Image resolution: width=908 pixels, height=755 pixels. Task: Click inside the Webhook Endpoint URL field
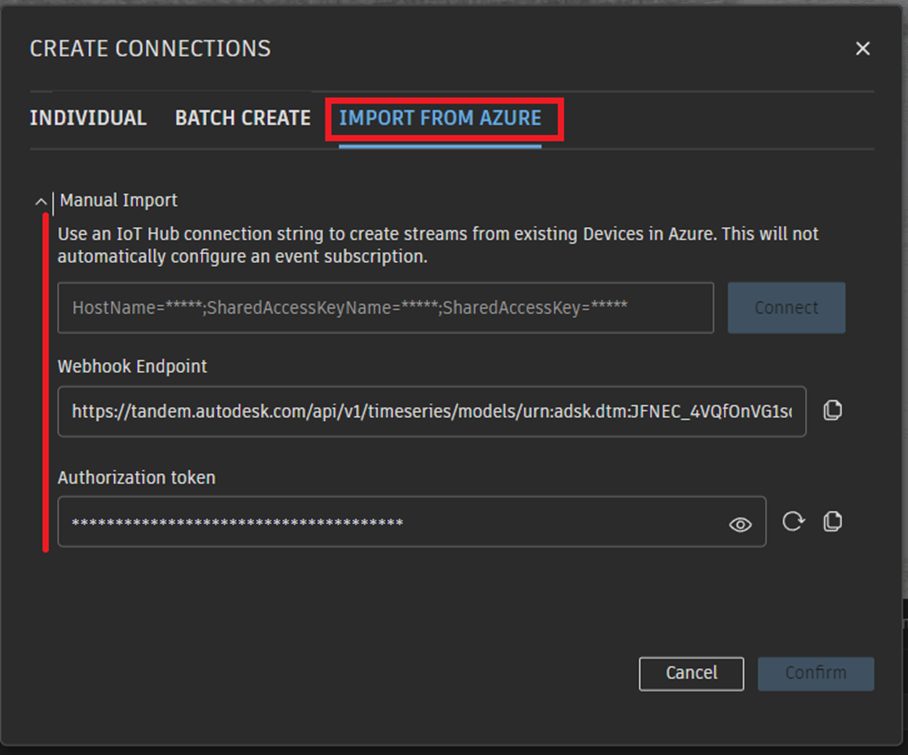(431, 411)
